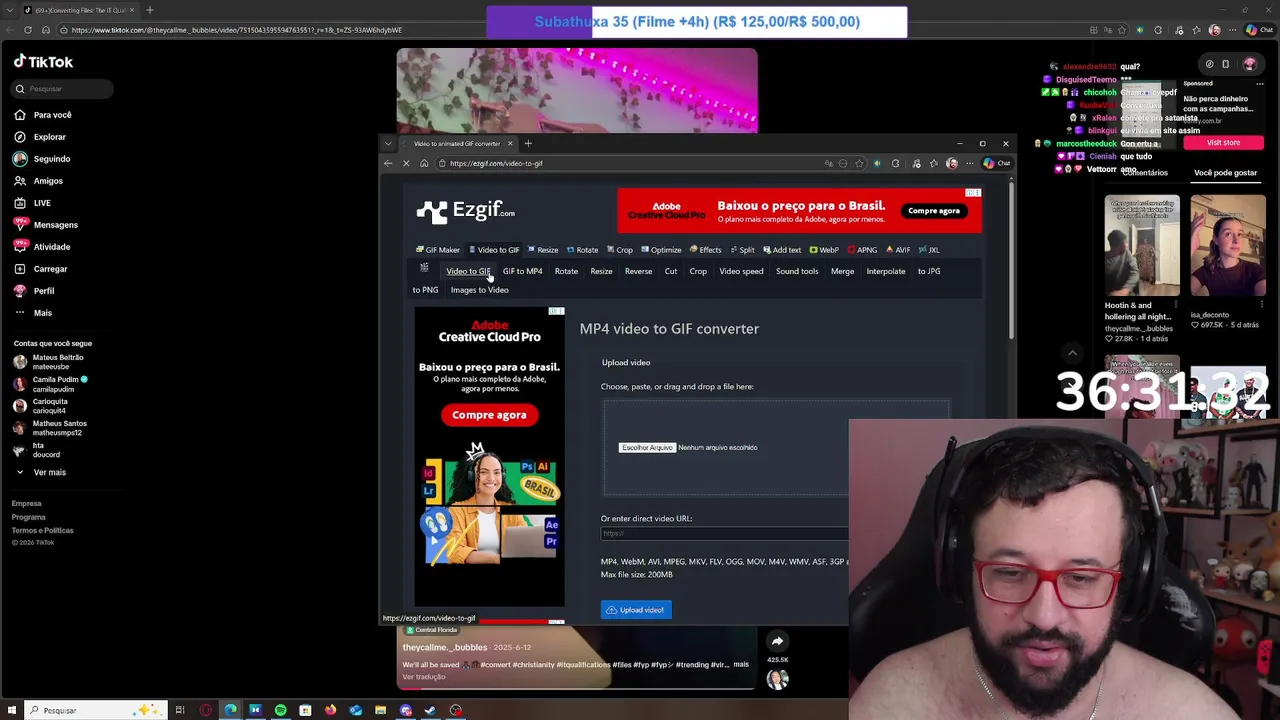
Task: Open AVIF tool on Ezgif
Action: tap(898, 250)
